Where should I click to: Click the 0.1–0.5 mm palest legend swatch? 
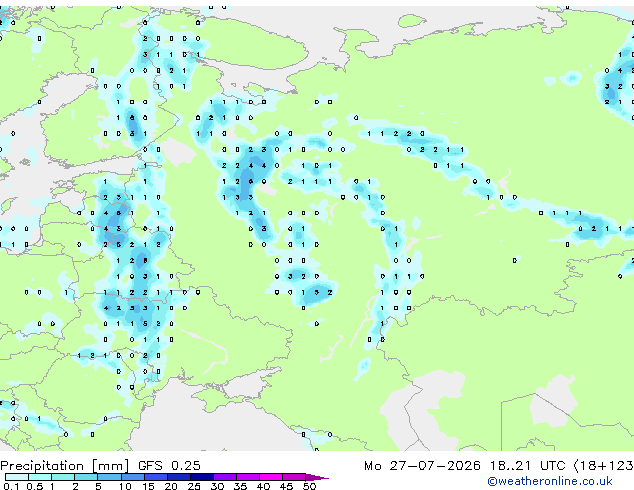17,477
